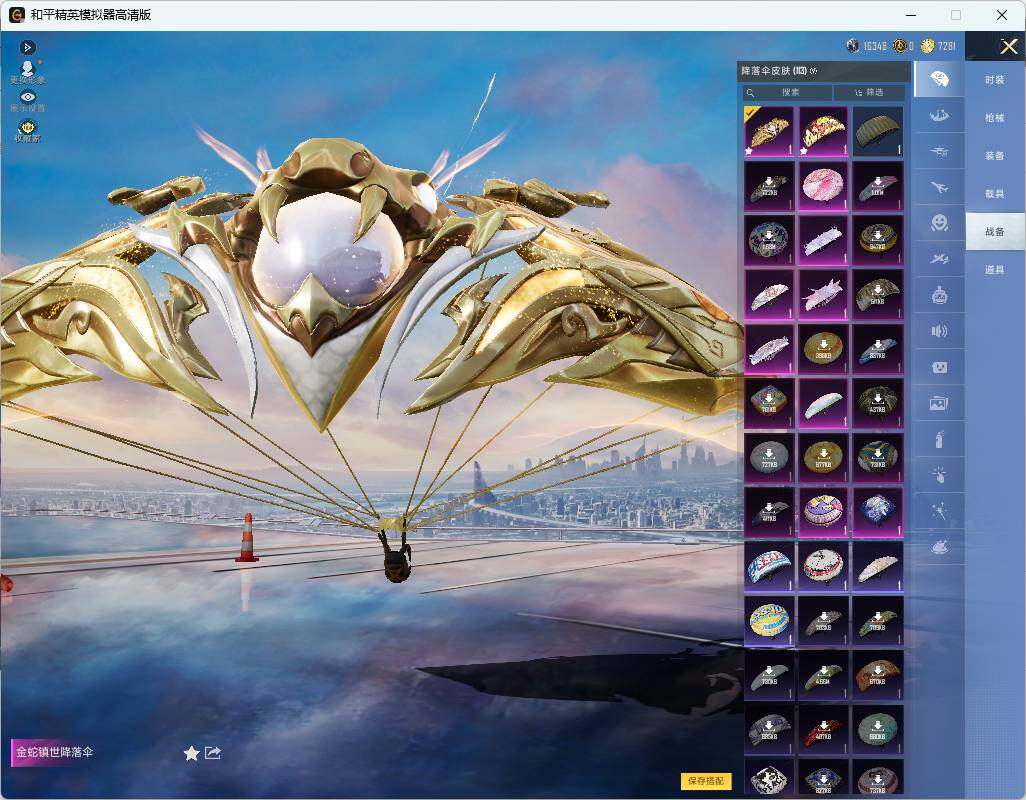Select the roast chicken category icon
The height and width of the screenshot is (800, 1026).
coord(939,547)
